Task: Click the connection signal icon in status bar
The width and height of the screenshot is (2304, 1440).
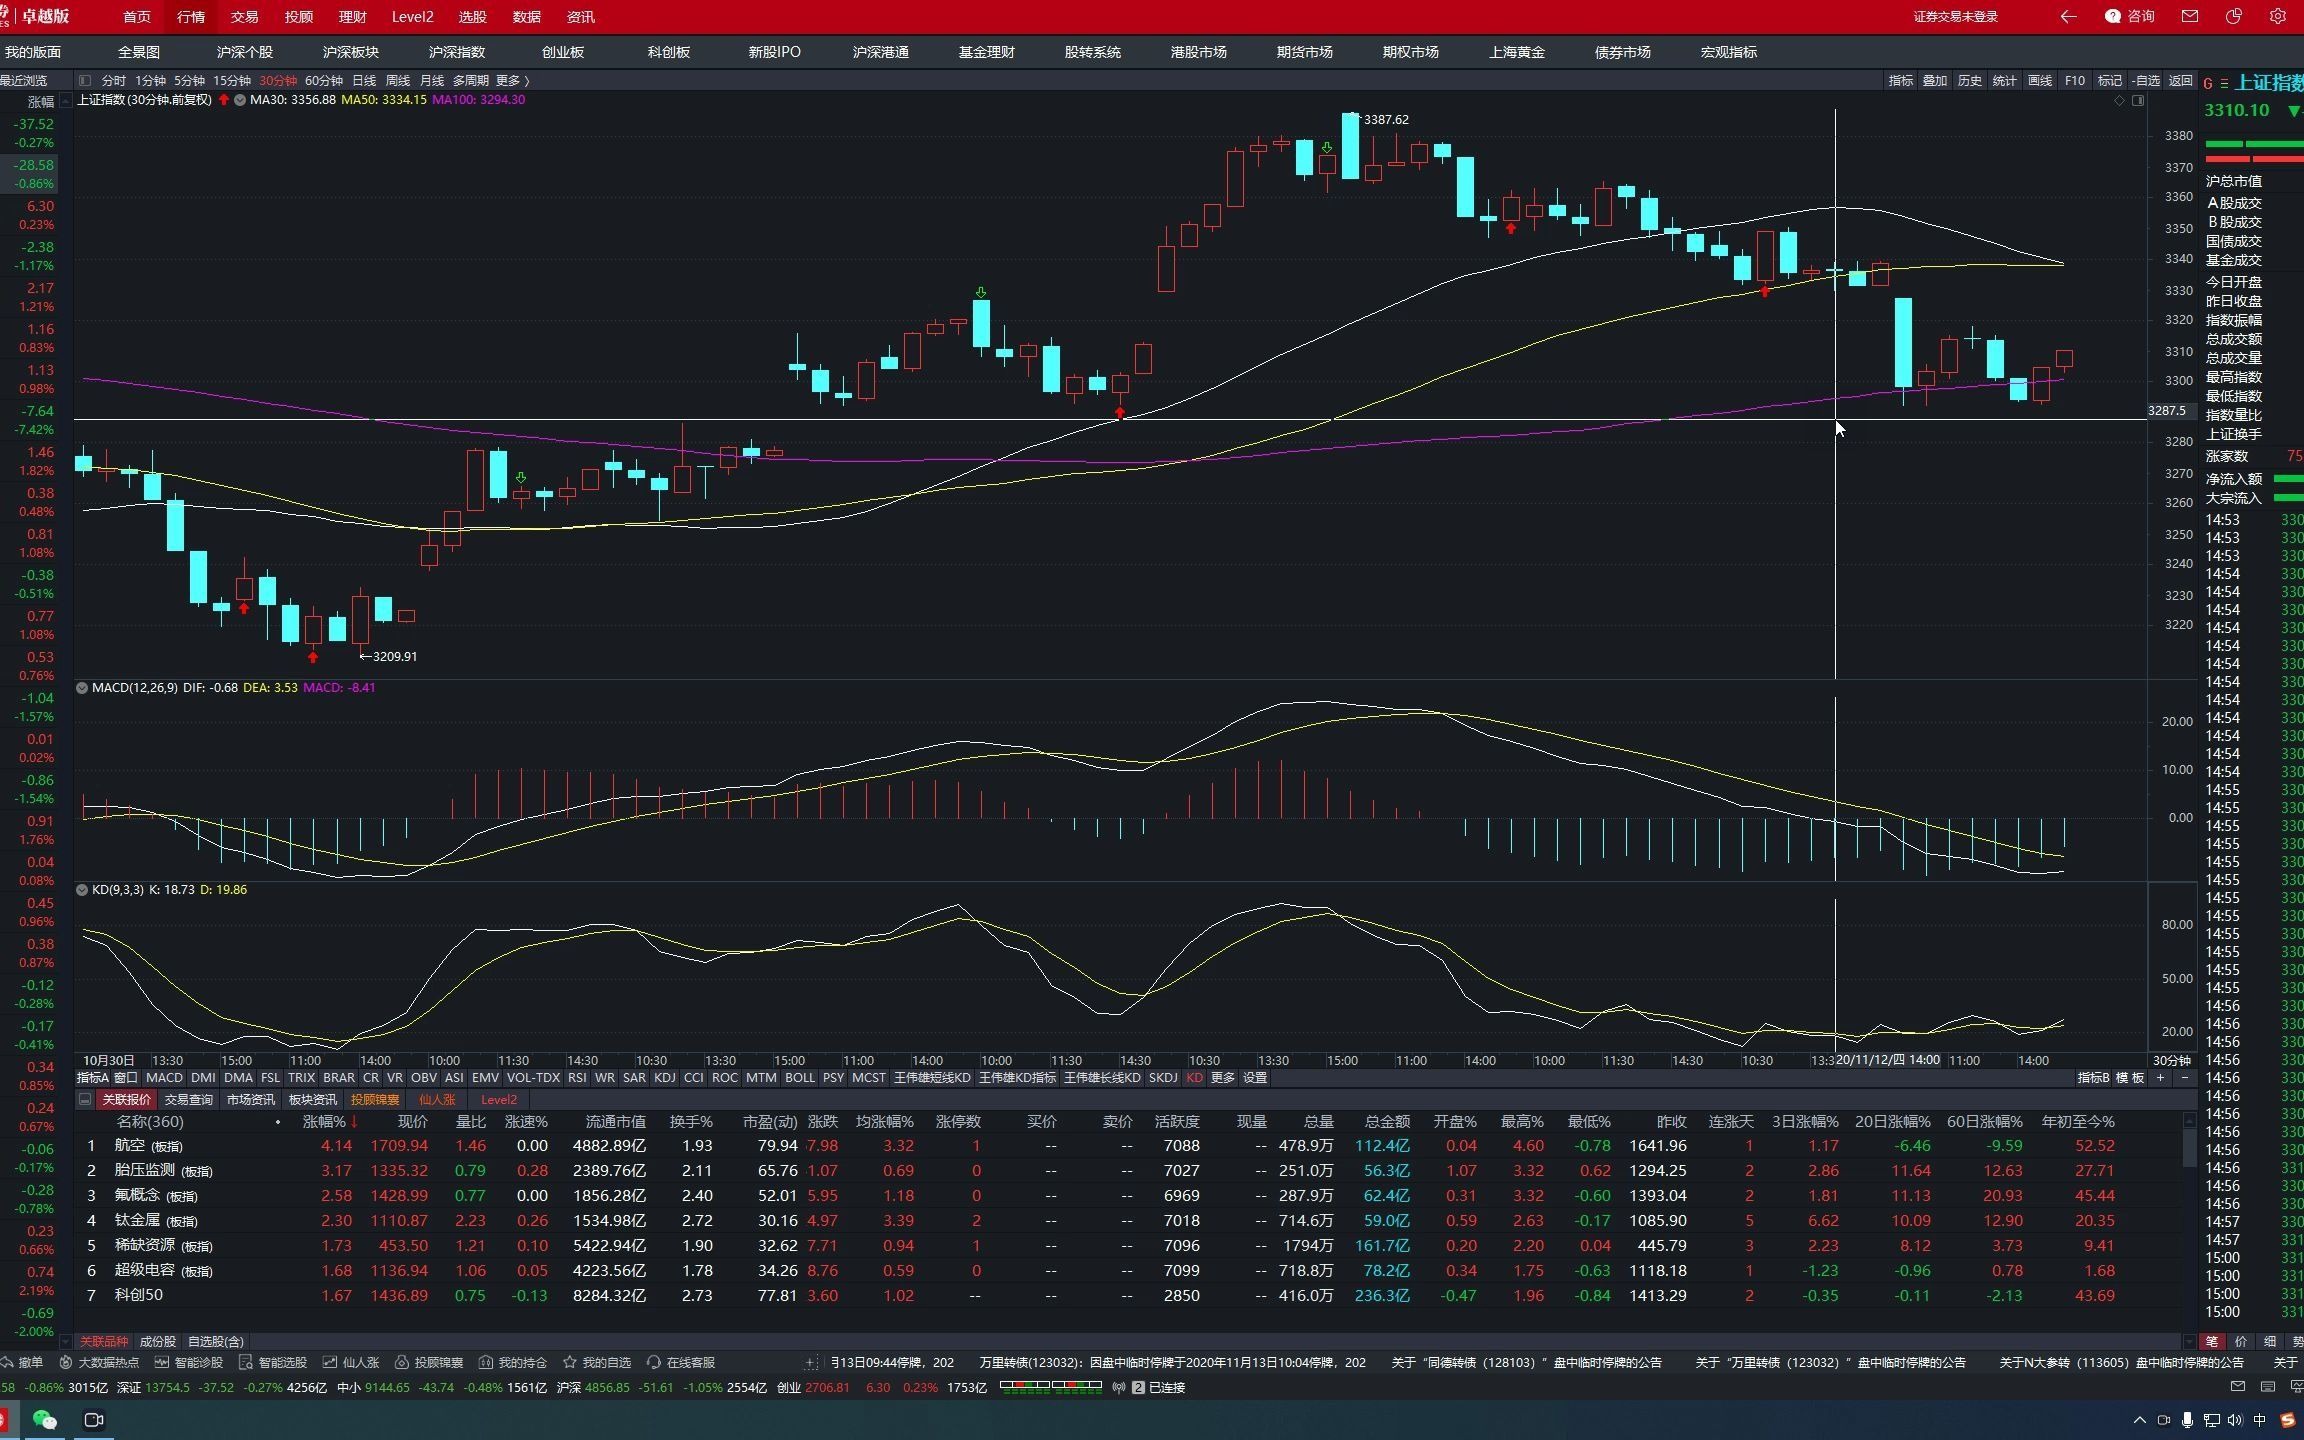Action: tap(1119, 1387)
